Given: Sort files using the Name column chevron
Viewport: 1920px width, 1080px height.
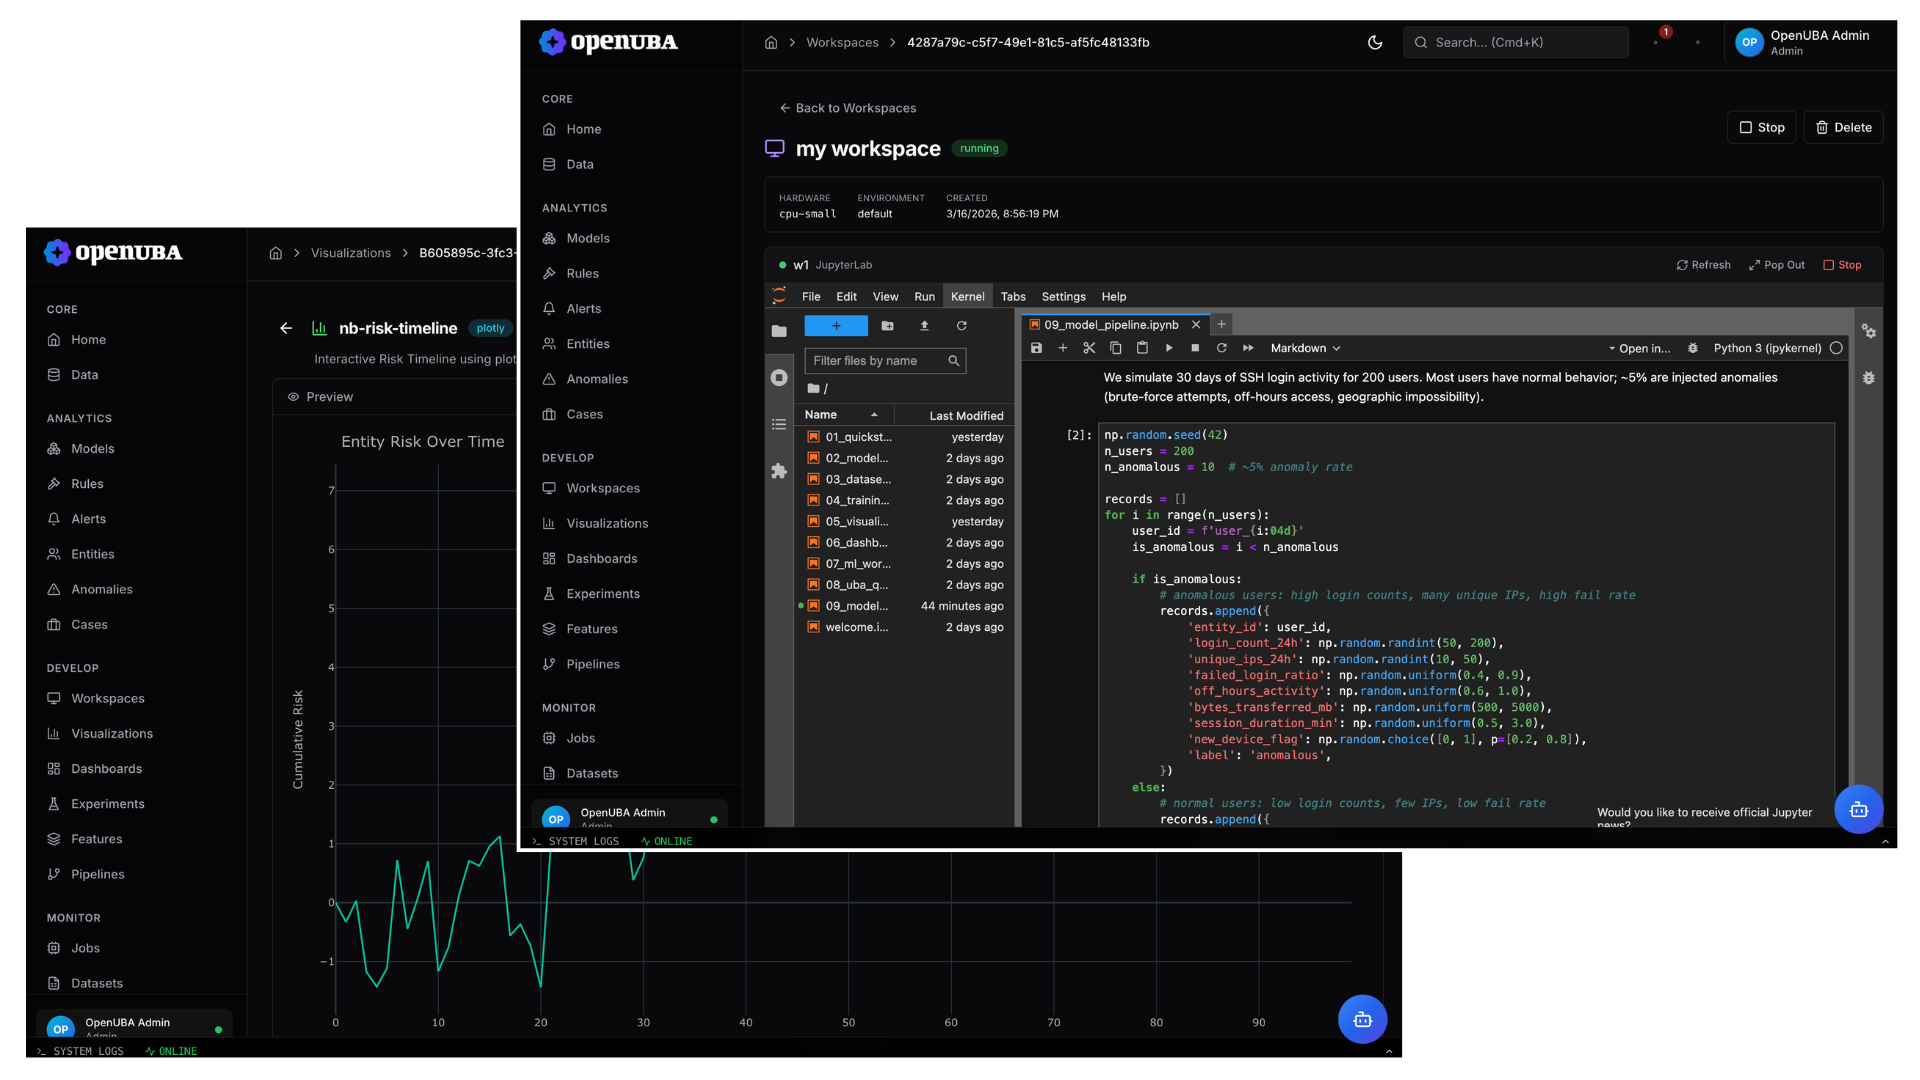Looking at the screenshot, I should click(x=876, y=414).
